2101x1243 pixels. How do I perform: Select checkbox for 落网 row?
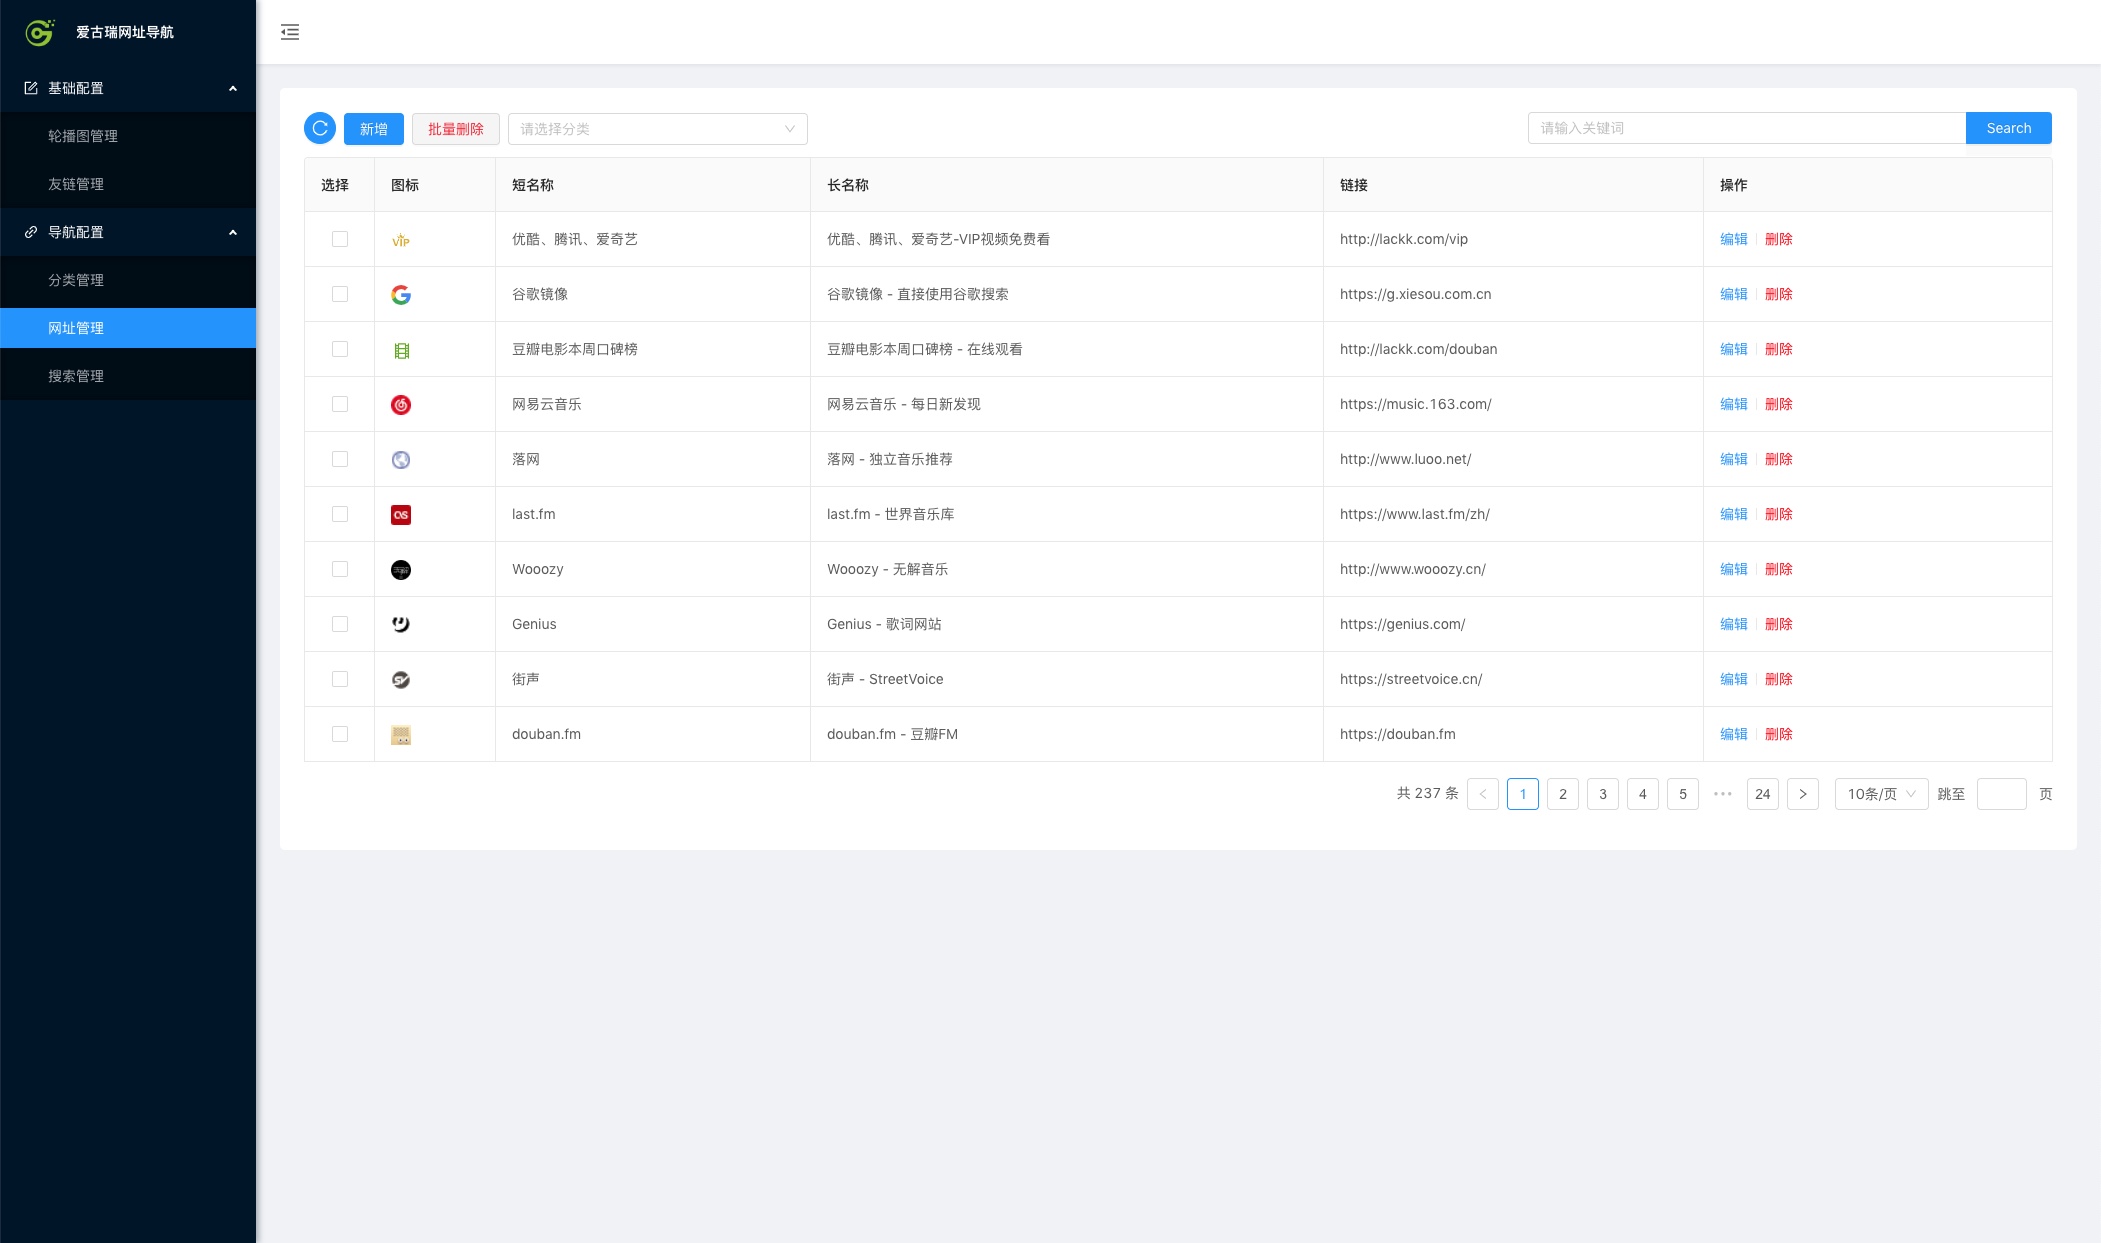tap(340, 459)
